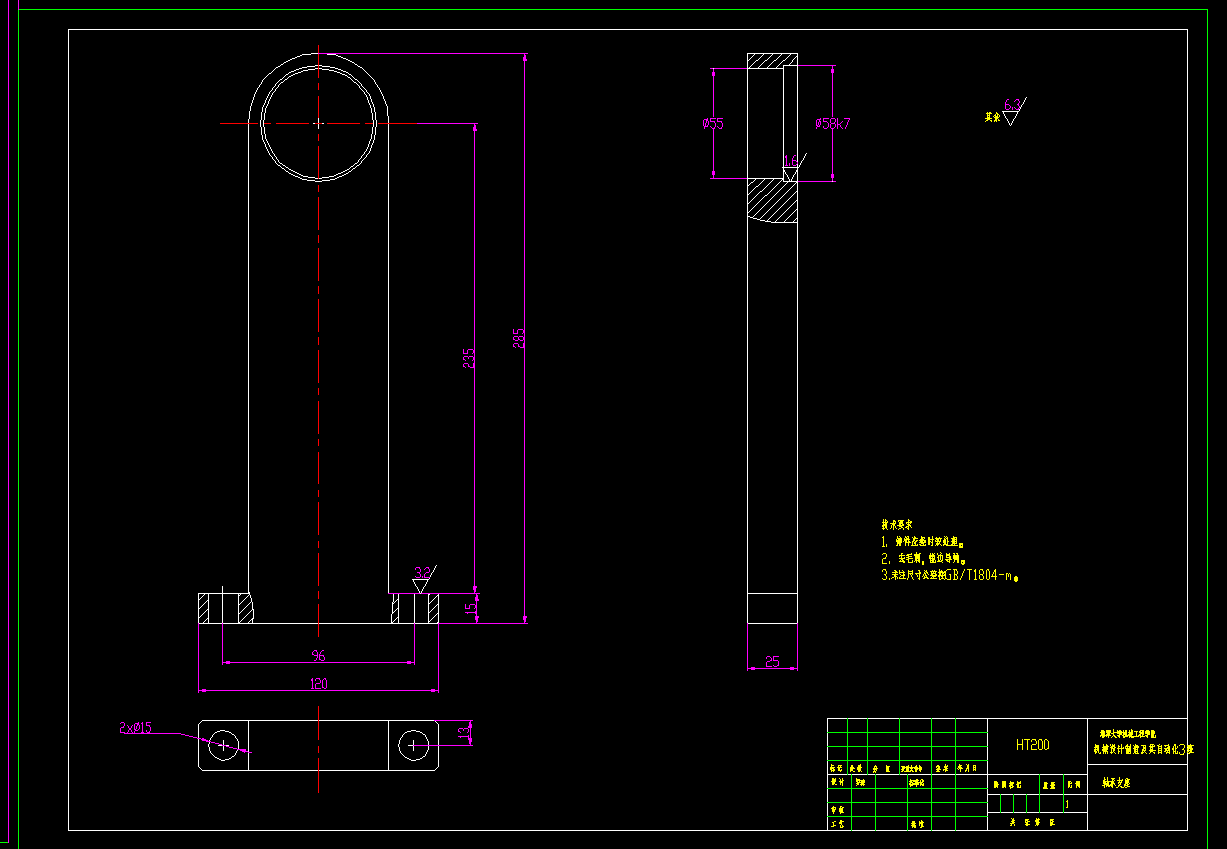
Task: Click the 6.3 general roughness symbol
Action: click(x=1012, y=110)
